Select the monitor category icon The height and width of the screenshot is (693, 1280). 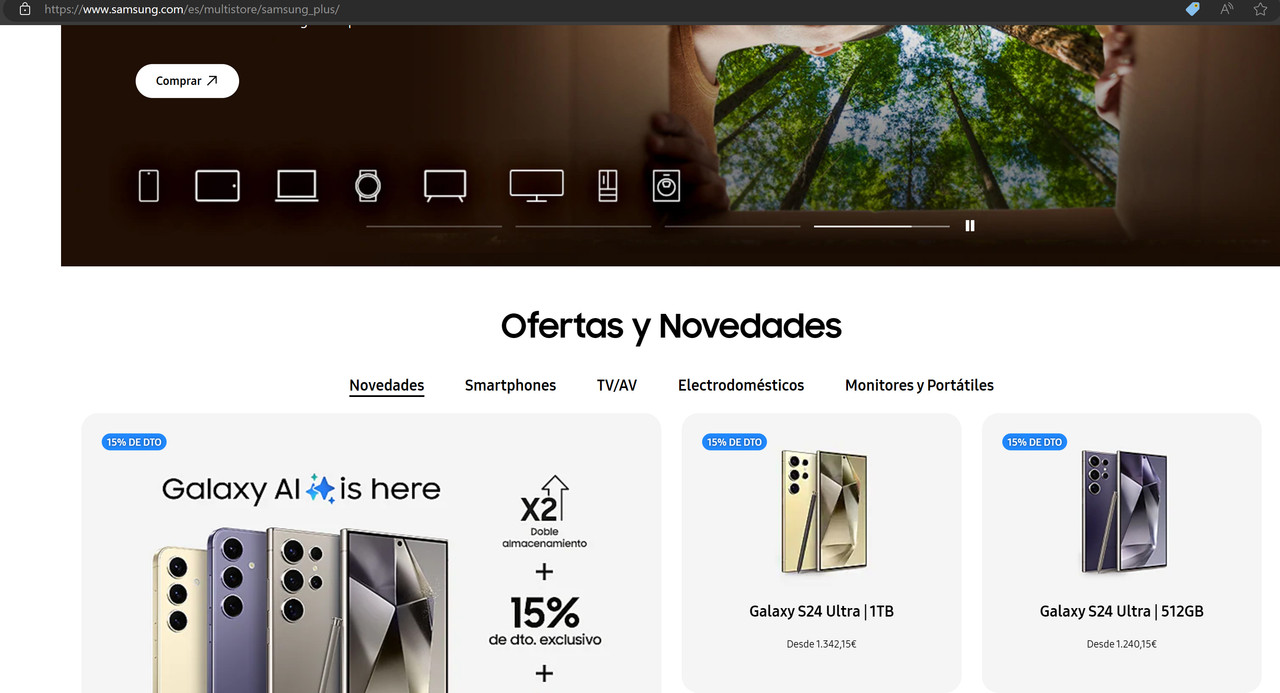point(537,186)
